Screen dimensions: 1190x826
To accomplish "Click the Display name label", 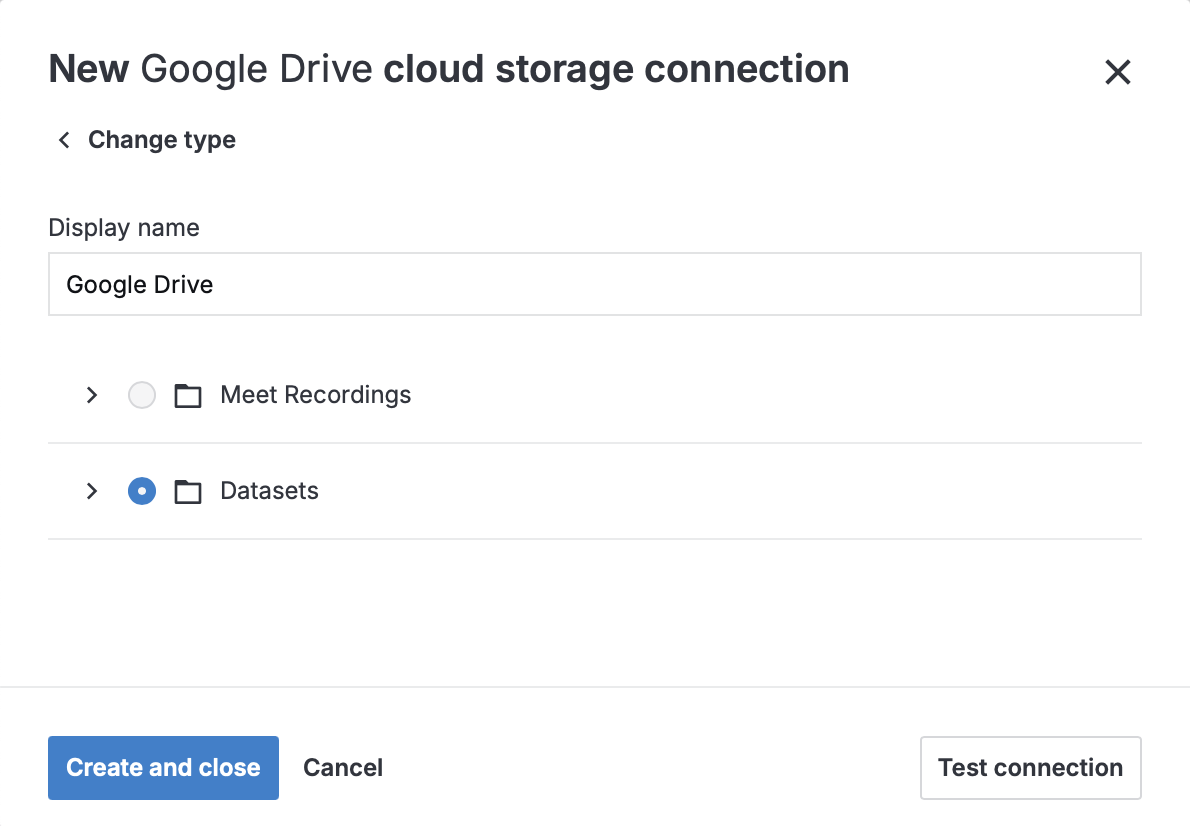I will click(123, 227).
